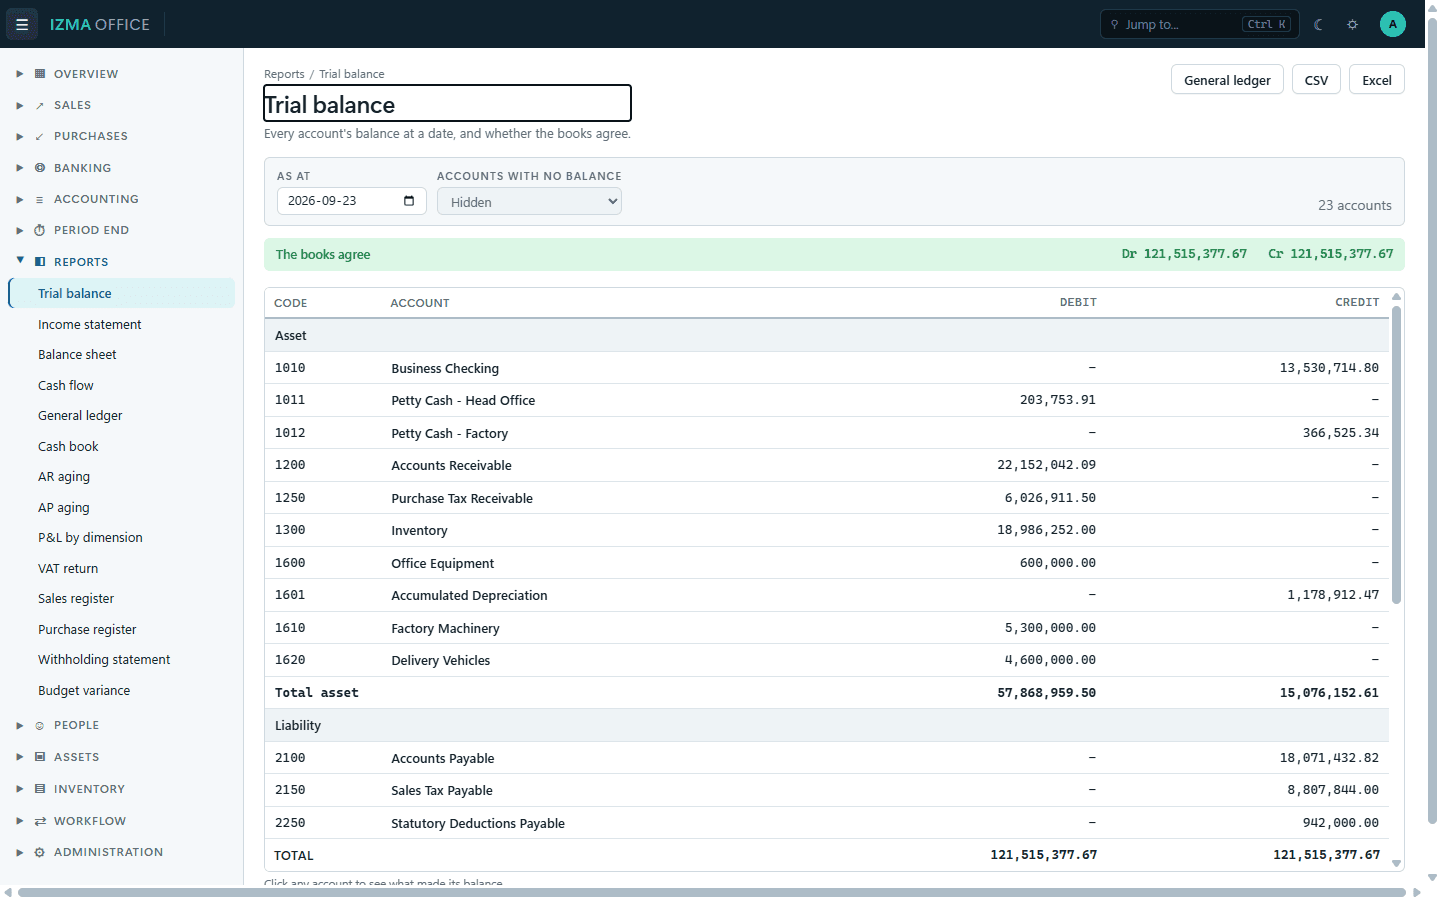Switch to dark mode moon icon
Viewport: 1440px width, 900px height.
coord(1319,24)
